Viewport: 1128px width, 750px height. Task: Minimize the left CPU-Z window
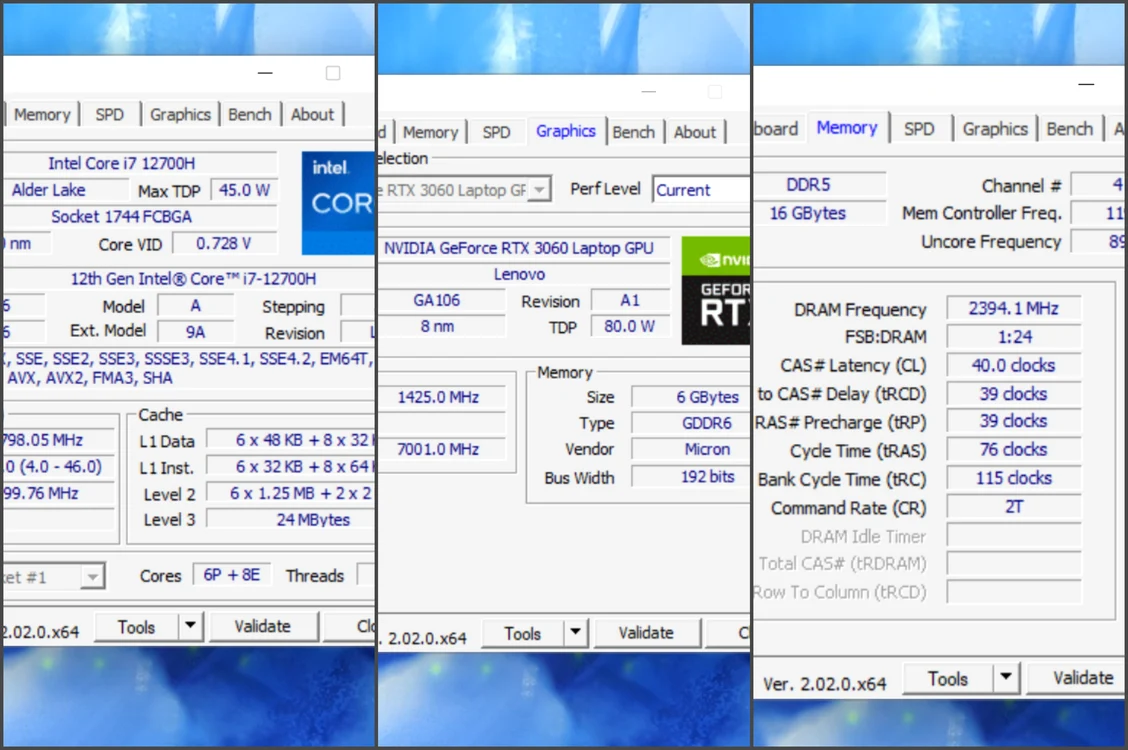pyautogui.click(x=265, y=73)
